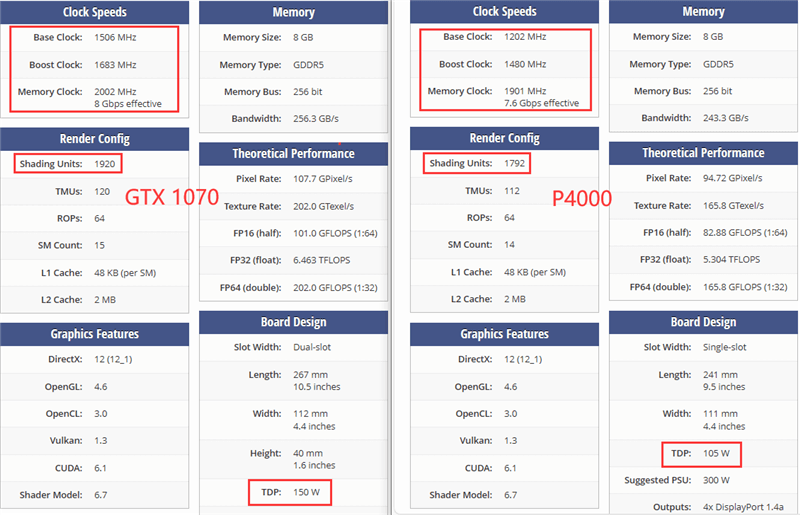Select the GDDR5 memory type in GTX 1070 specs
Image resolution: width=800 pixels, height=515 pixels.
(308, 65)
